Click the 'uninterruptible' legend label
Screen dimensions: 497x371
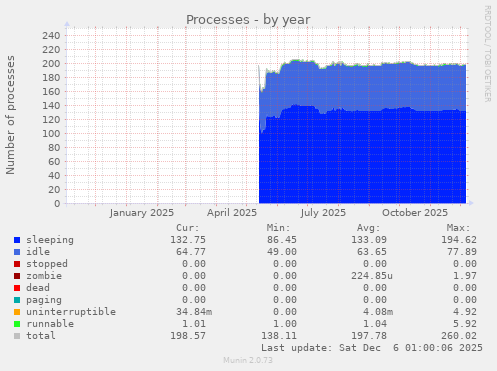point(71,312)
